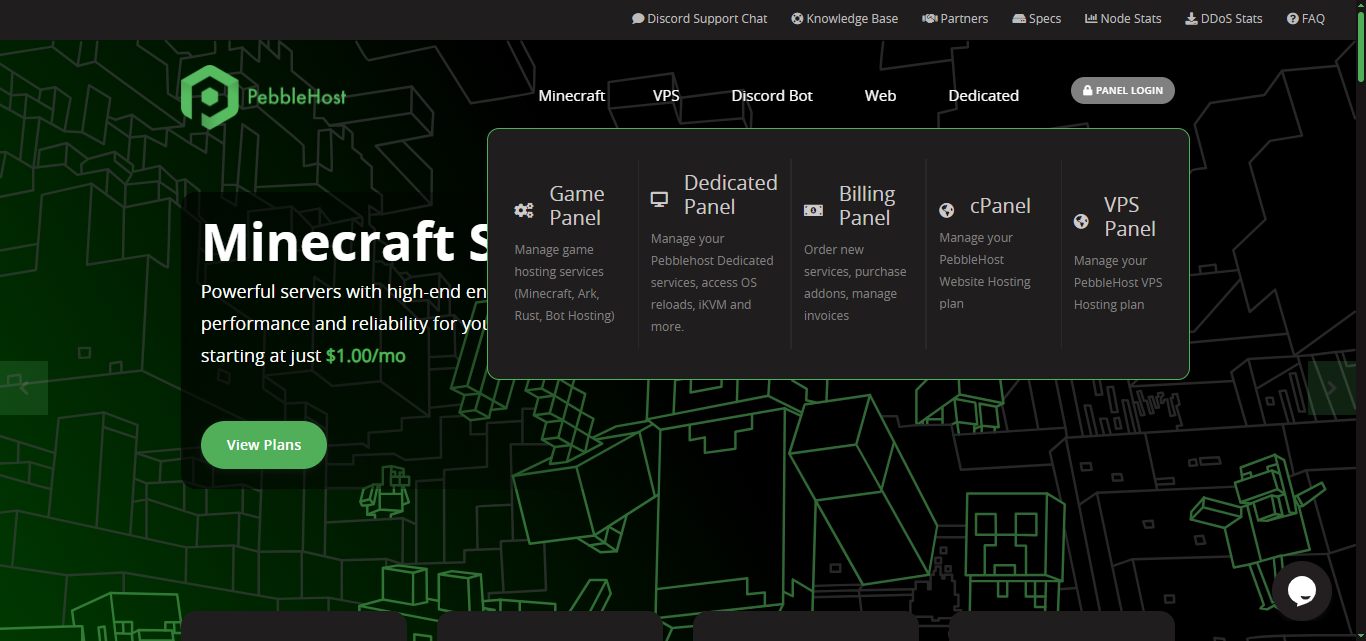The width and height of the screenshot is (1366, 641).
Task: Click the lock icon in Panel Login
Action: [1088, 91]
